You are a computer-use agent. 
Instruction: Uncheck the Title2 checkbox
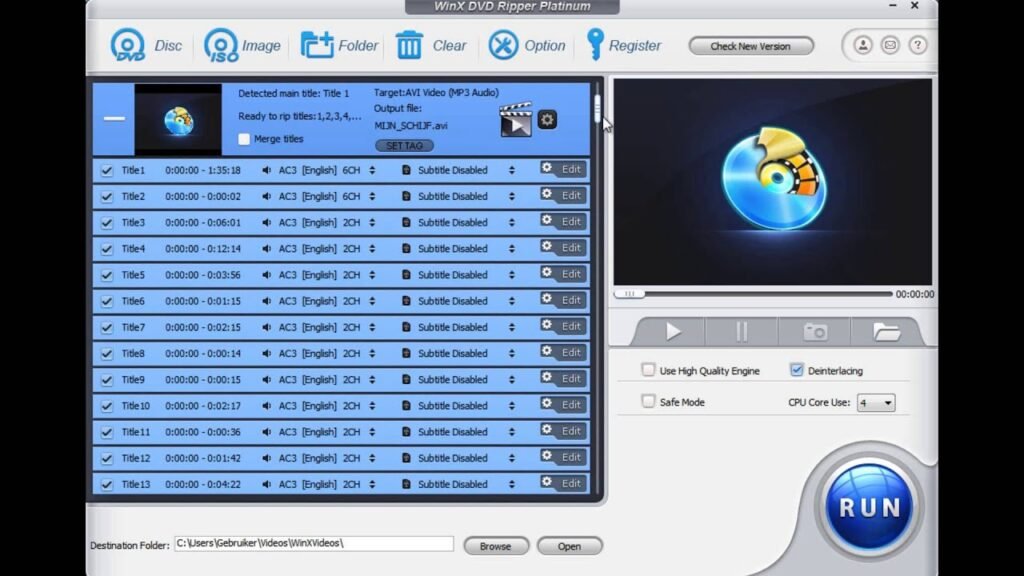coord(106,197)
